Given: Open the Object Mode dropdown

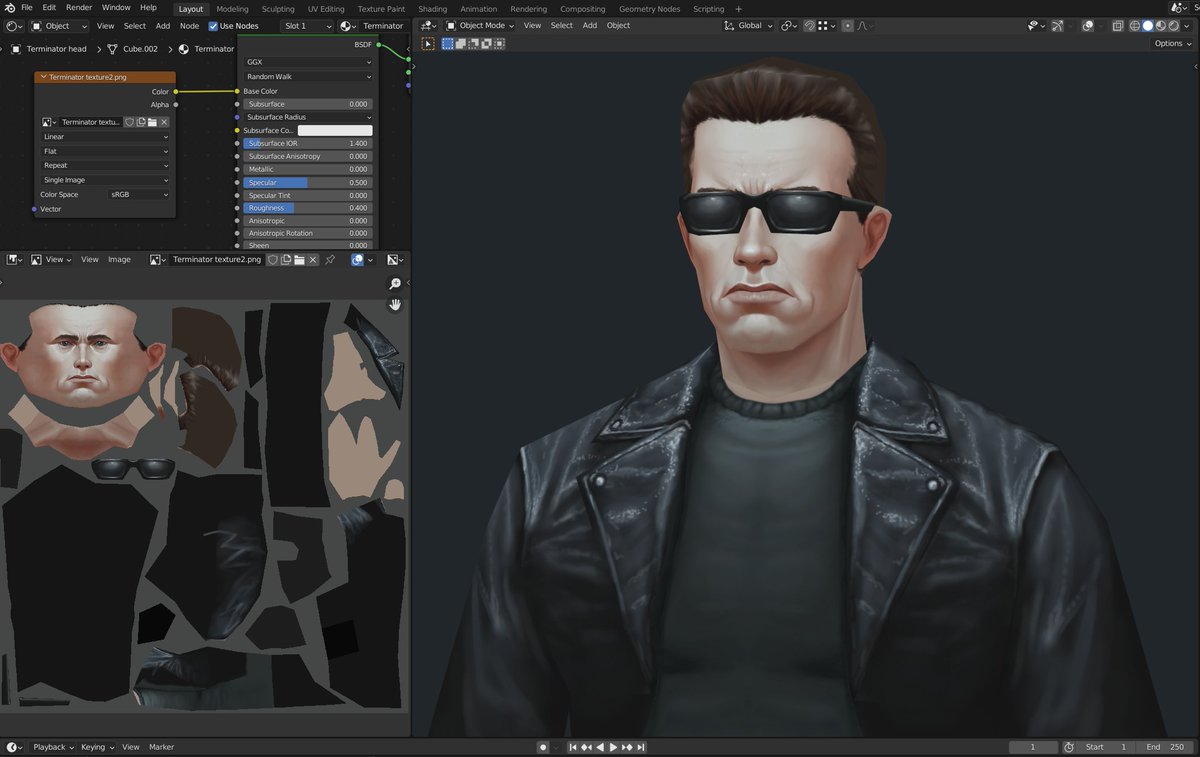Looking at the screenshot, I should pos(480,26).
